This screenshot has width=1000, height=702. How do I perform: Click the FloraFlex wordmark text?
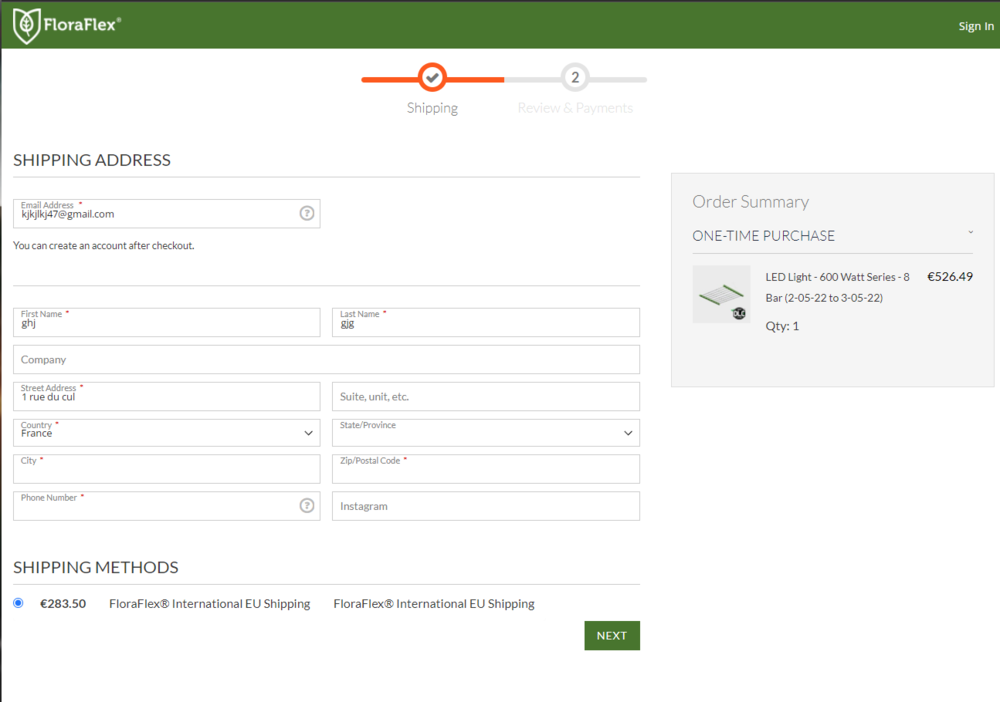coord(82,25)
